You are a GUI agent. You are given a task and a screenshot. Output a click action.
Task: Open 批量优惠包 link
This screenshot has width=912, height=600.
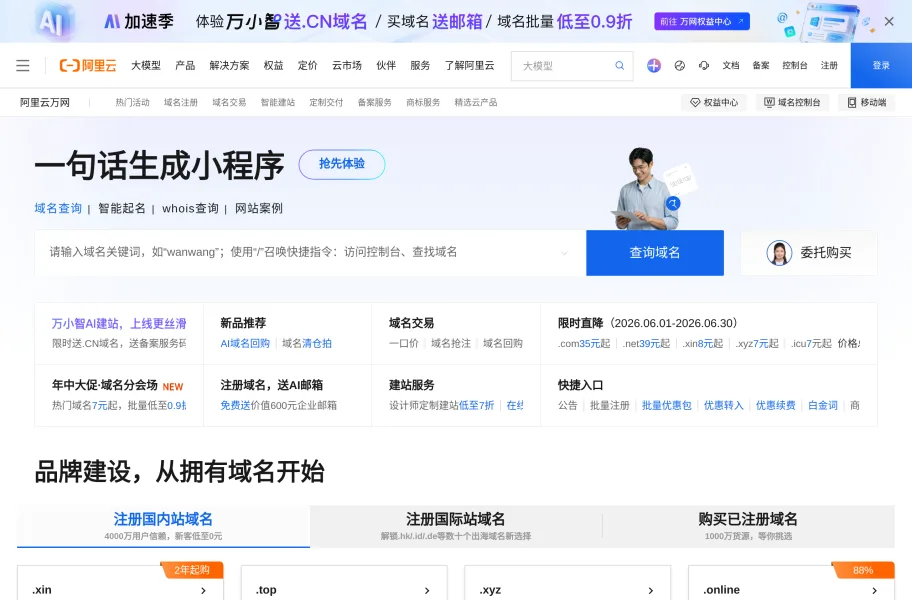point(667,406)
